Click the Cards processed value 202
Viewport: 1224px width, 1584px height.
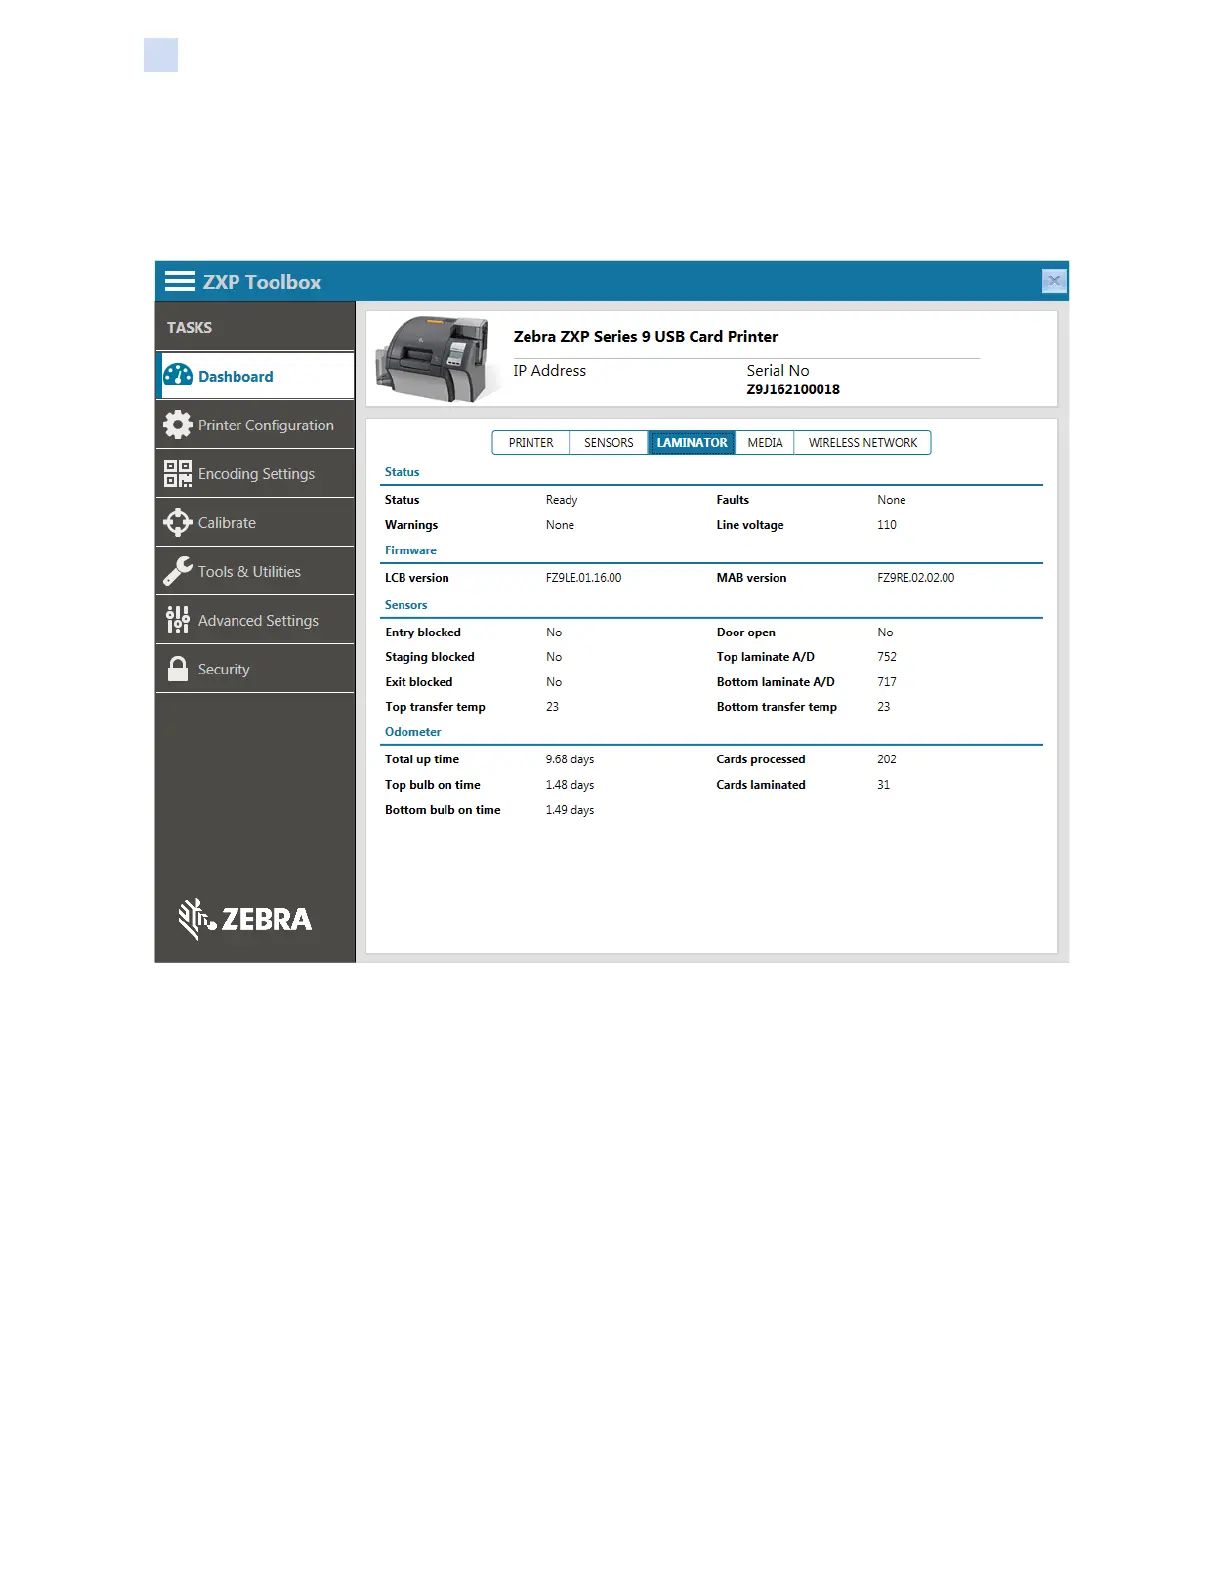pyautogui.click(x=887, y=760)
